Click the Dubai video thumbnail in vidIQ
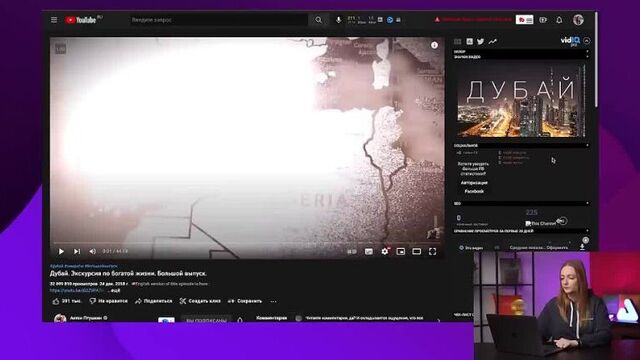Viewport: 640px width, 360px height. (x=521, y=100)
